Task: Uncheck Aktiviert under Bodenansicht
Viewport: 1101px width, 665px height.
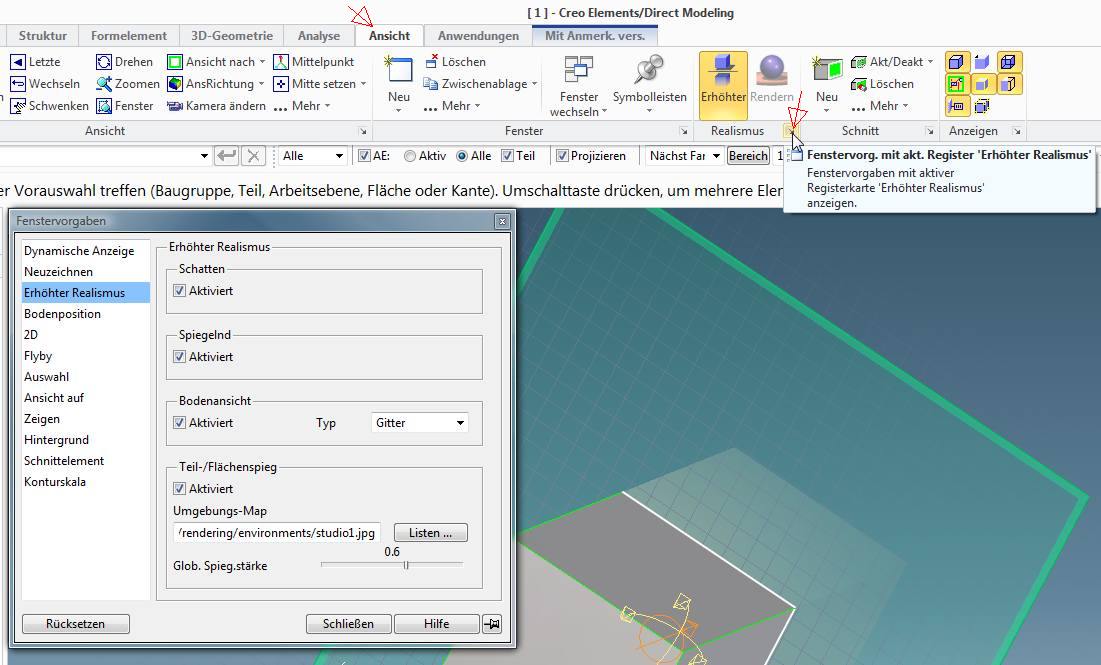Action: [x=180, y=423]
